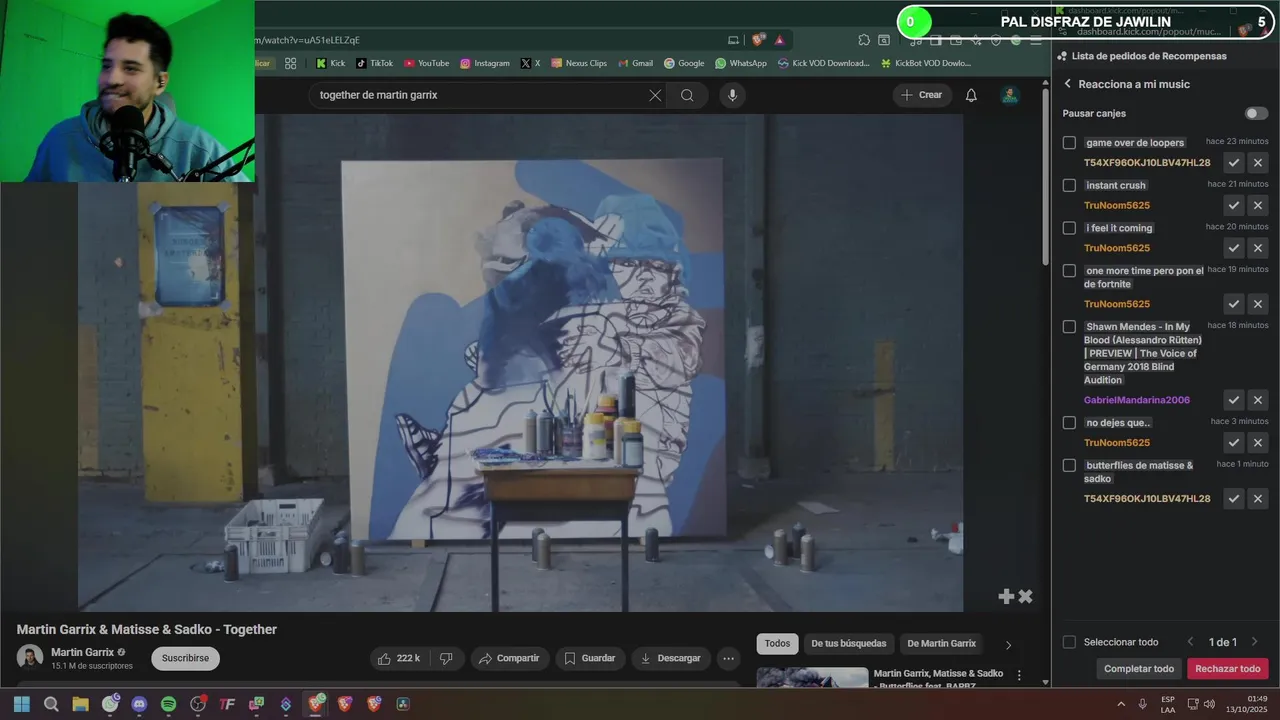Accept the 'game over de loopers' request
Screen dimensions: 1280x720
[x=1234, y=163]
